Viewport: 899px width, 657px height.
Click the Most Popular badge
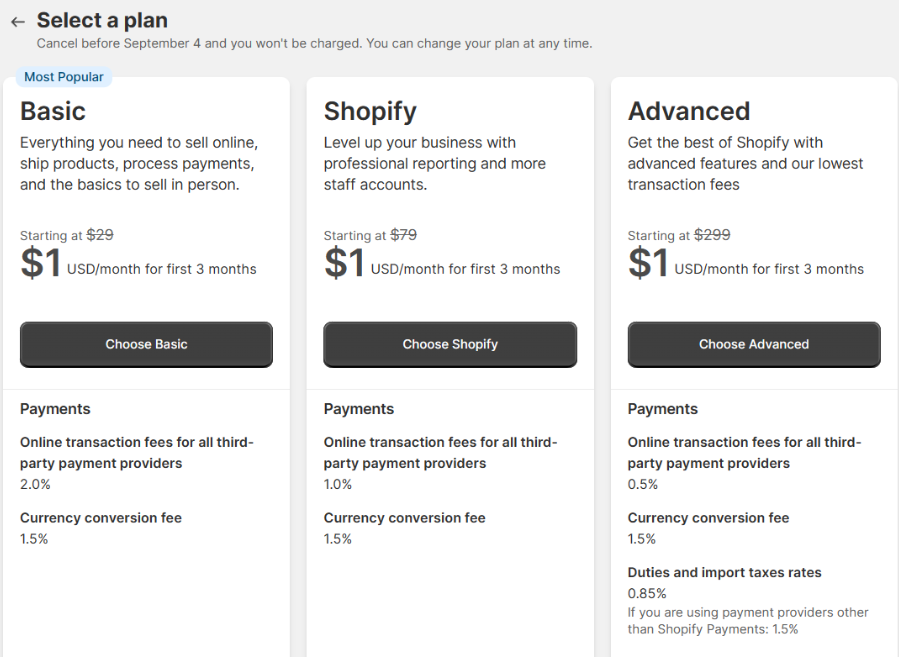[64, 77]
